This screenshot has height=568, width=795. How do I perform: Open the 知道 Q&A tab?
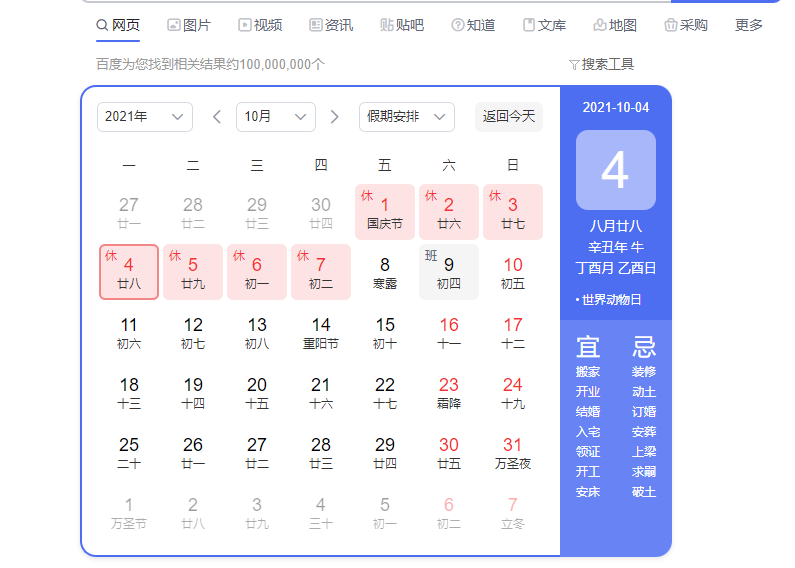[x=473, y=25]
